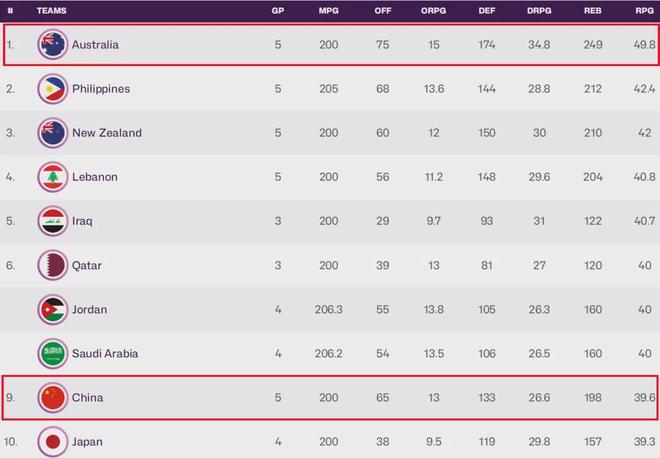Select the Japan flag icon
The image size is (660, 458).
(x=53, y=442)
